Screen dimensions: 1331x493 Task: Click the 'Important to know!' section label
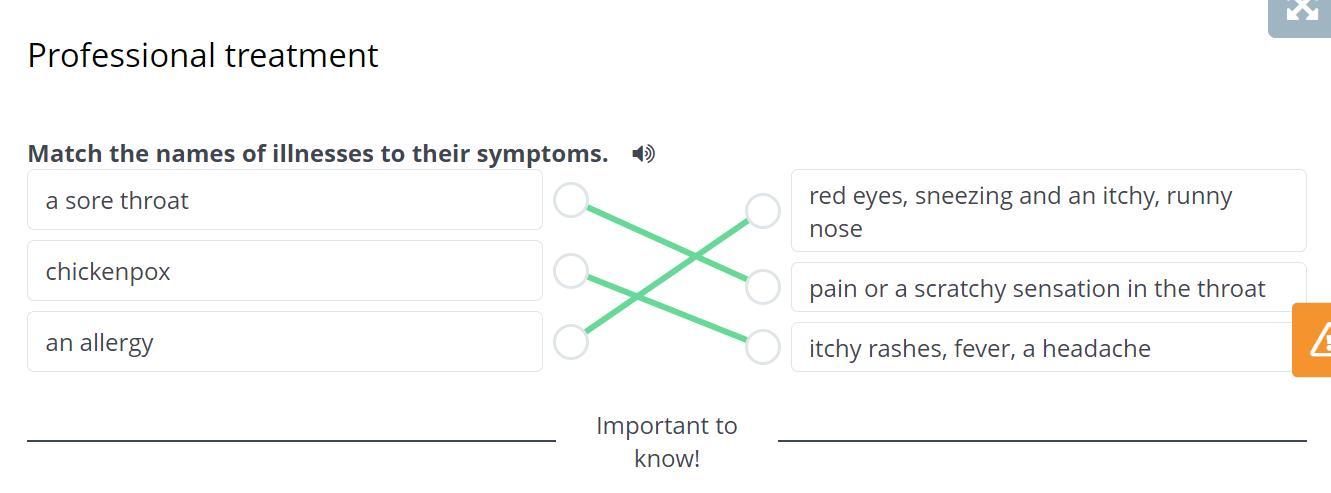point(666,441)
